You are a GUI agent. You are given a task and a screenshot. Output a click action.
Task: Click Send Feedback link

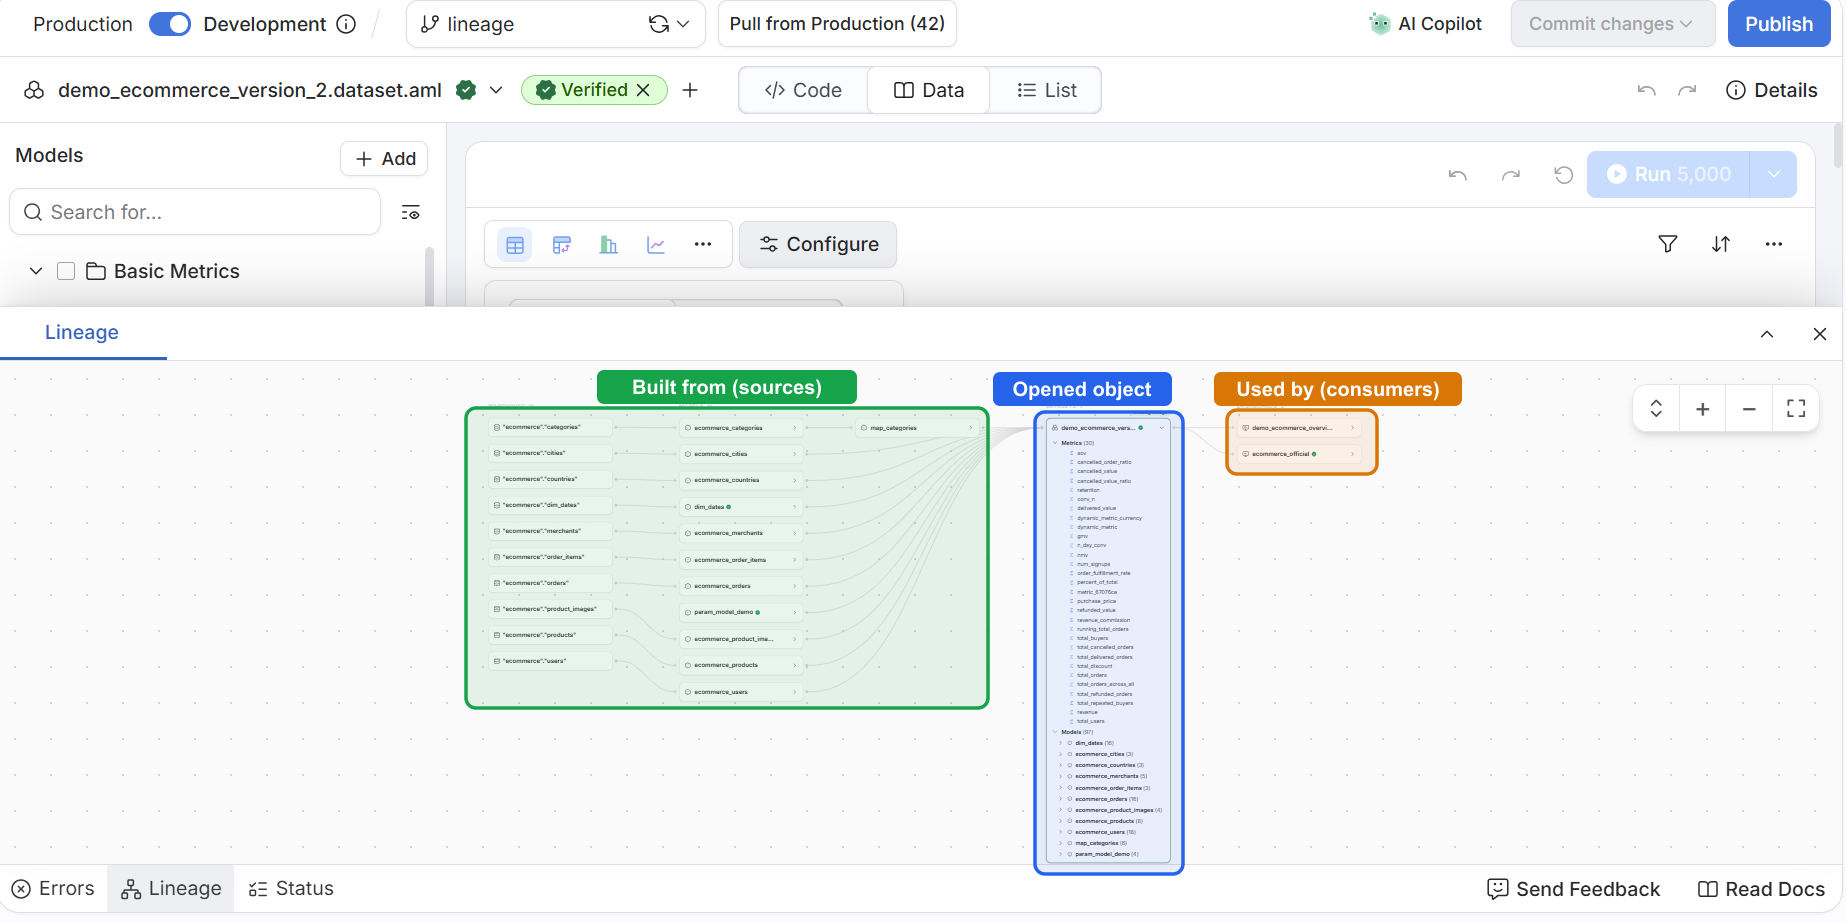click(1574, 889)
